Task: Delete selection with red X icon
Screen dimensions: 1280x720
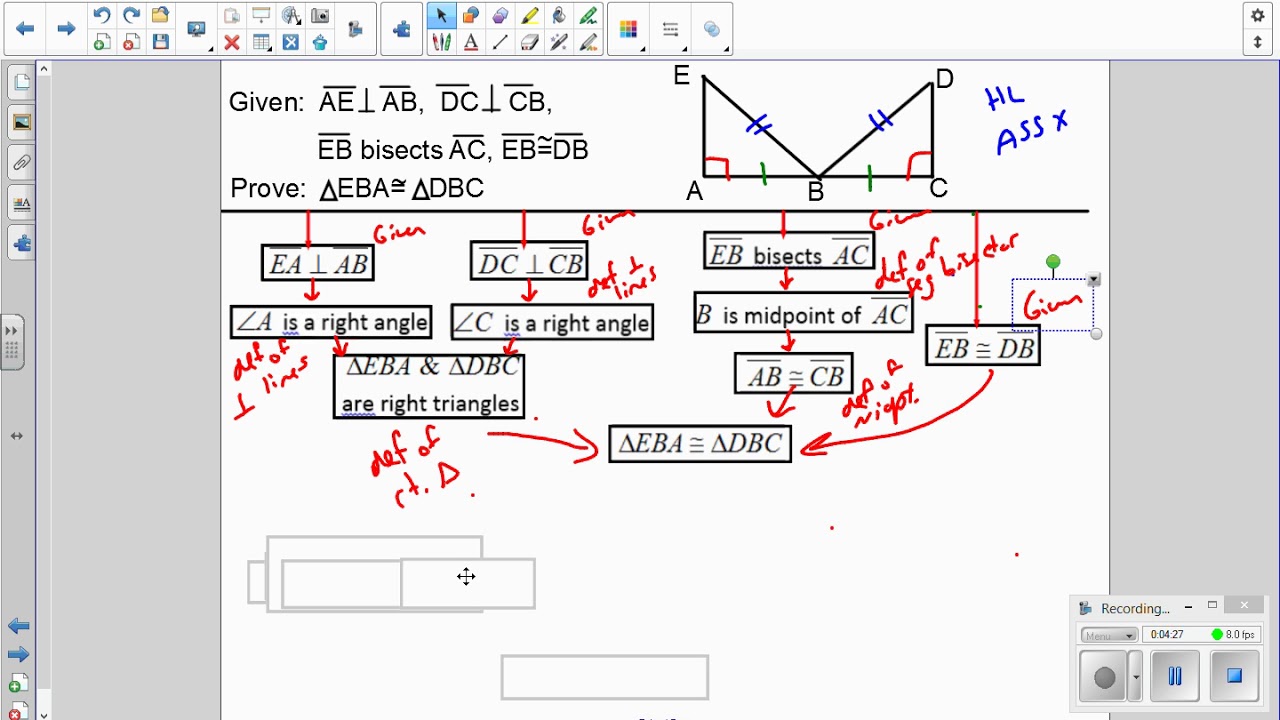Action: [x=232, y=42]
